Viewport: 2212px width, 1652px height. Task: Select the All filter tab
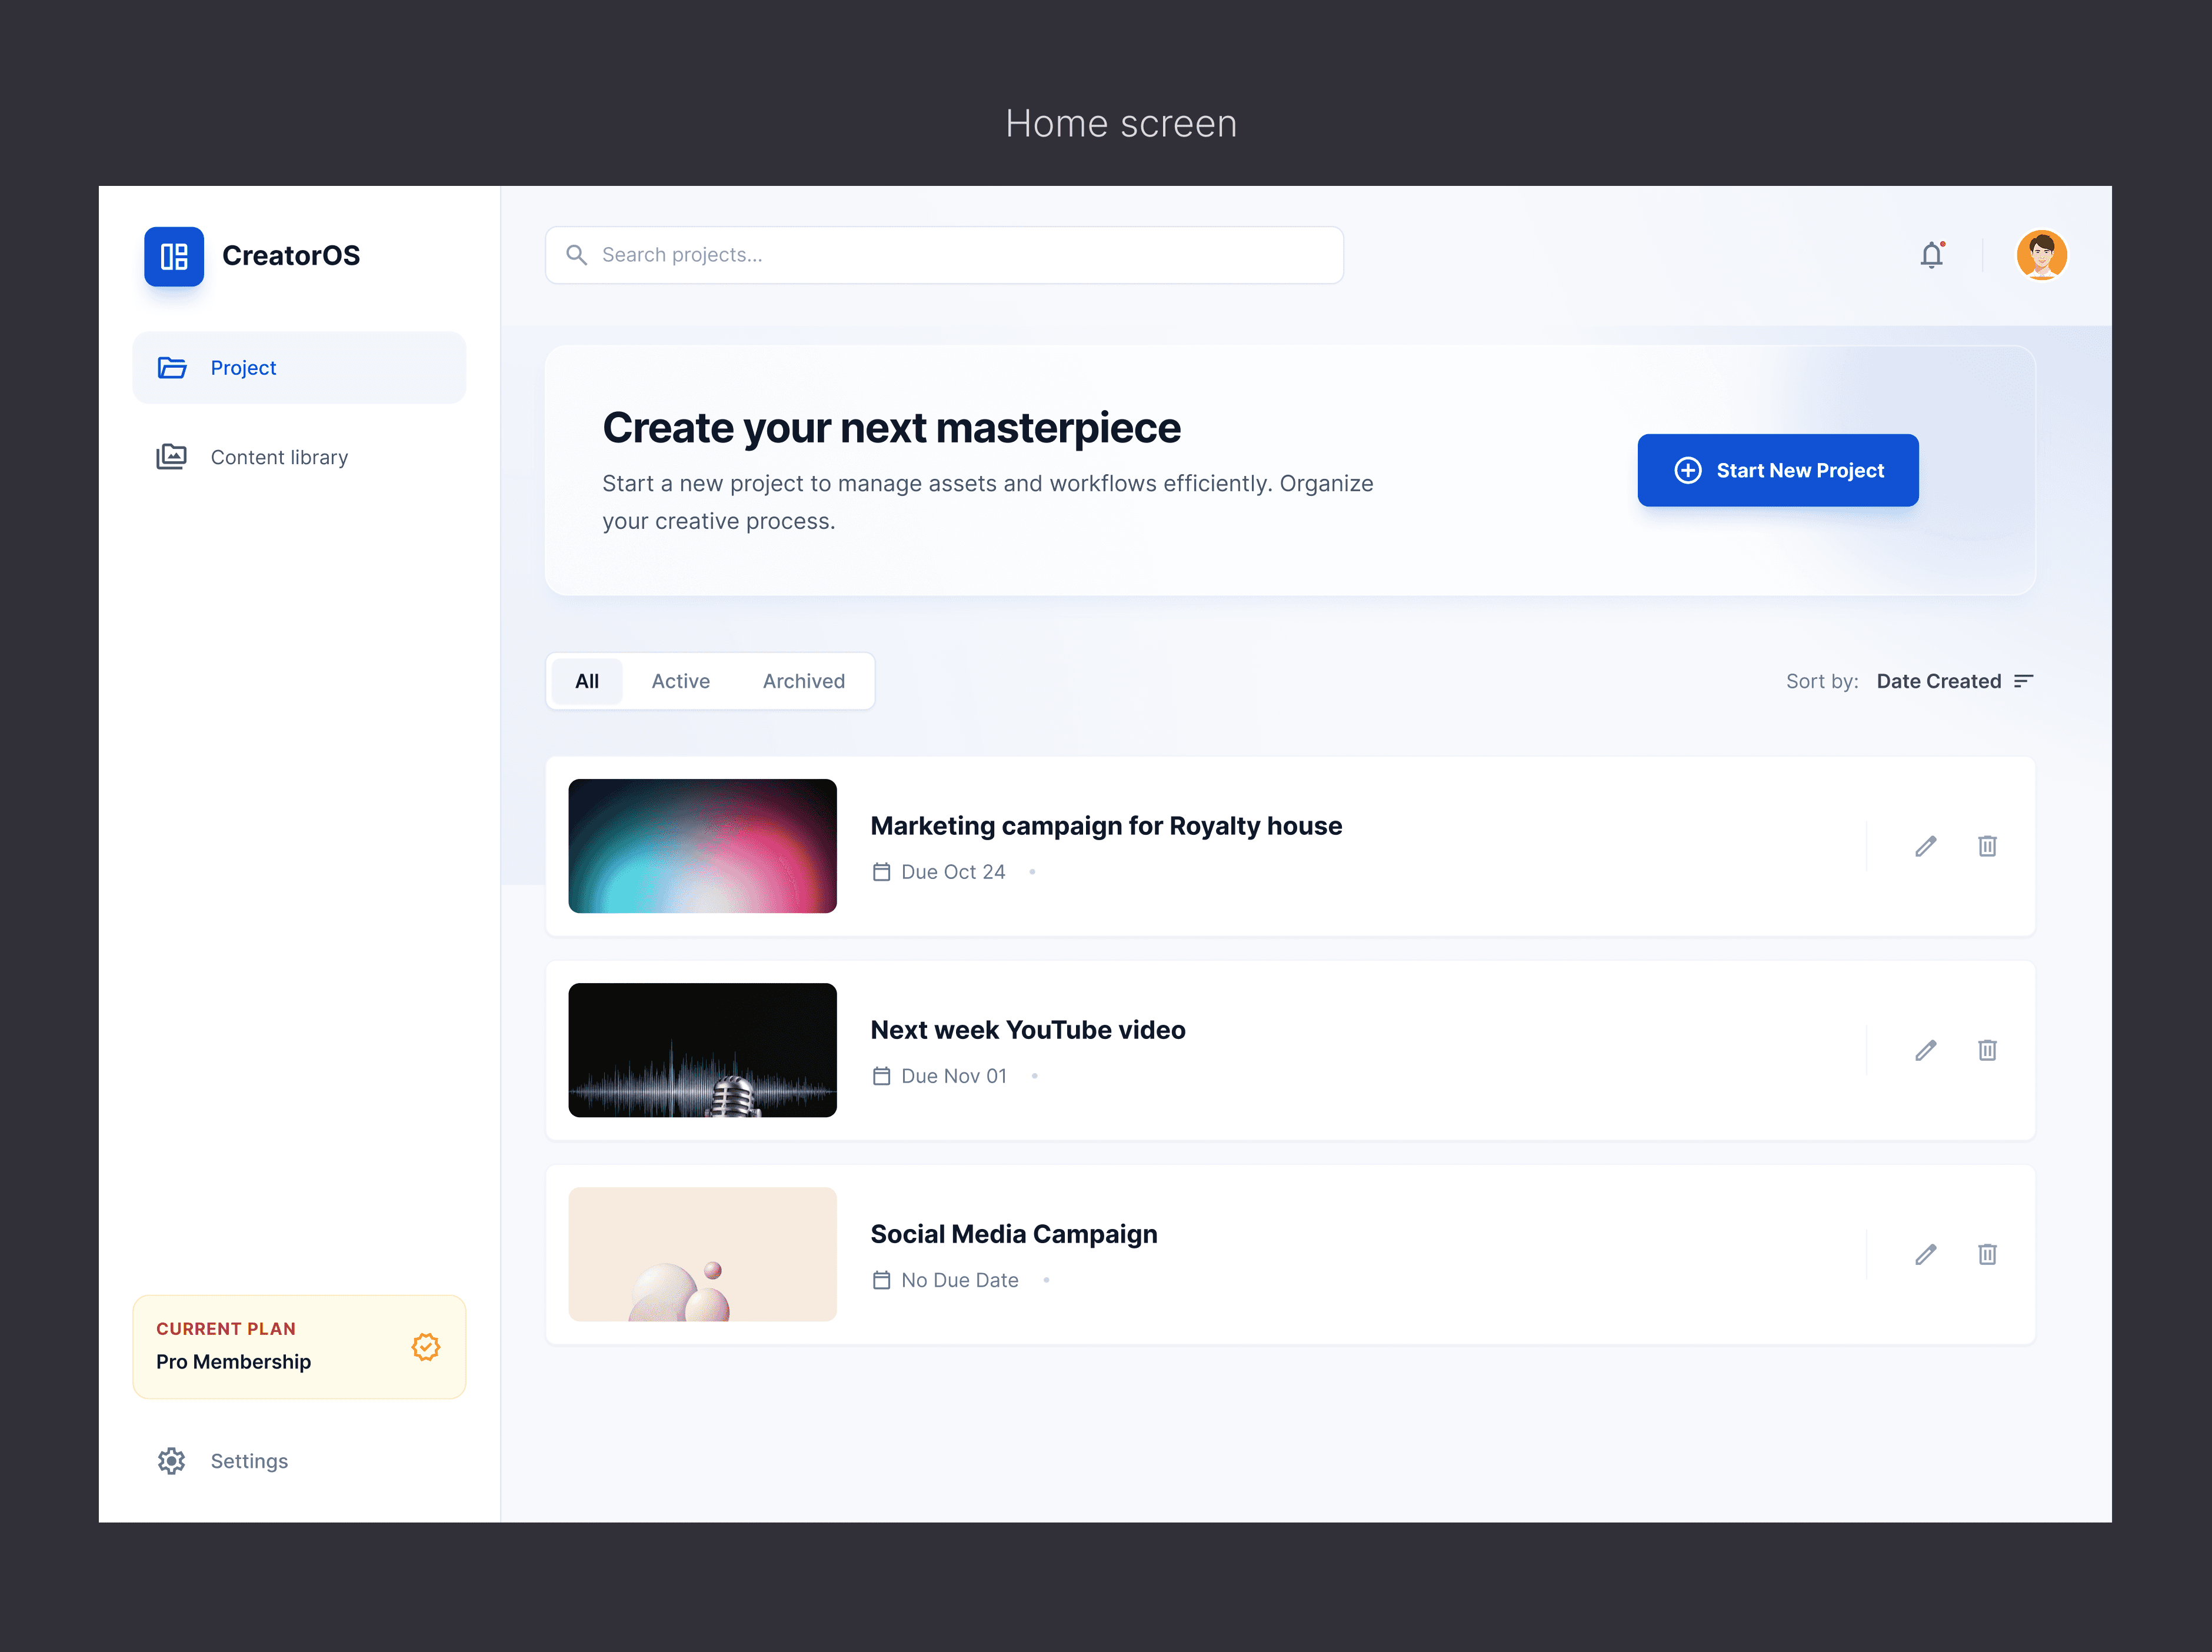[587, 681]
